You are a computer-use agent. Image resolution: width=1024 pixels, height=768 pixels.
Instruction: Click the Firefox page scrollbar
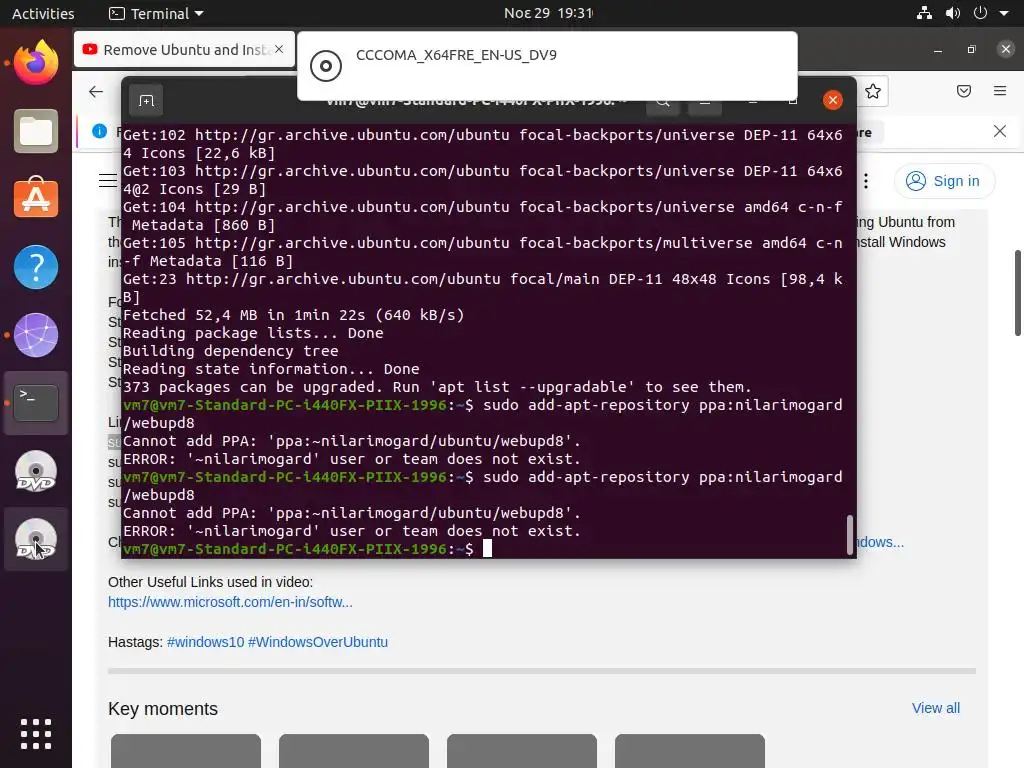[x=1018, y=293]
